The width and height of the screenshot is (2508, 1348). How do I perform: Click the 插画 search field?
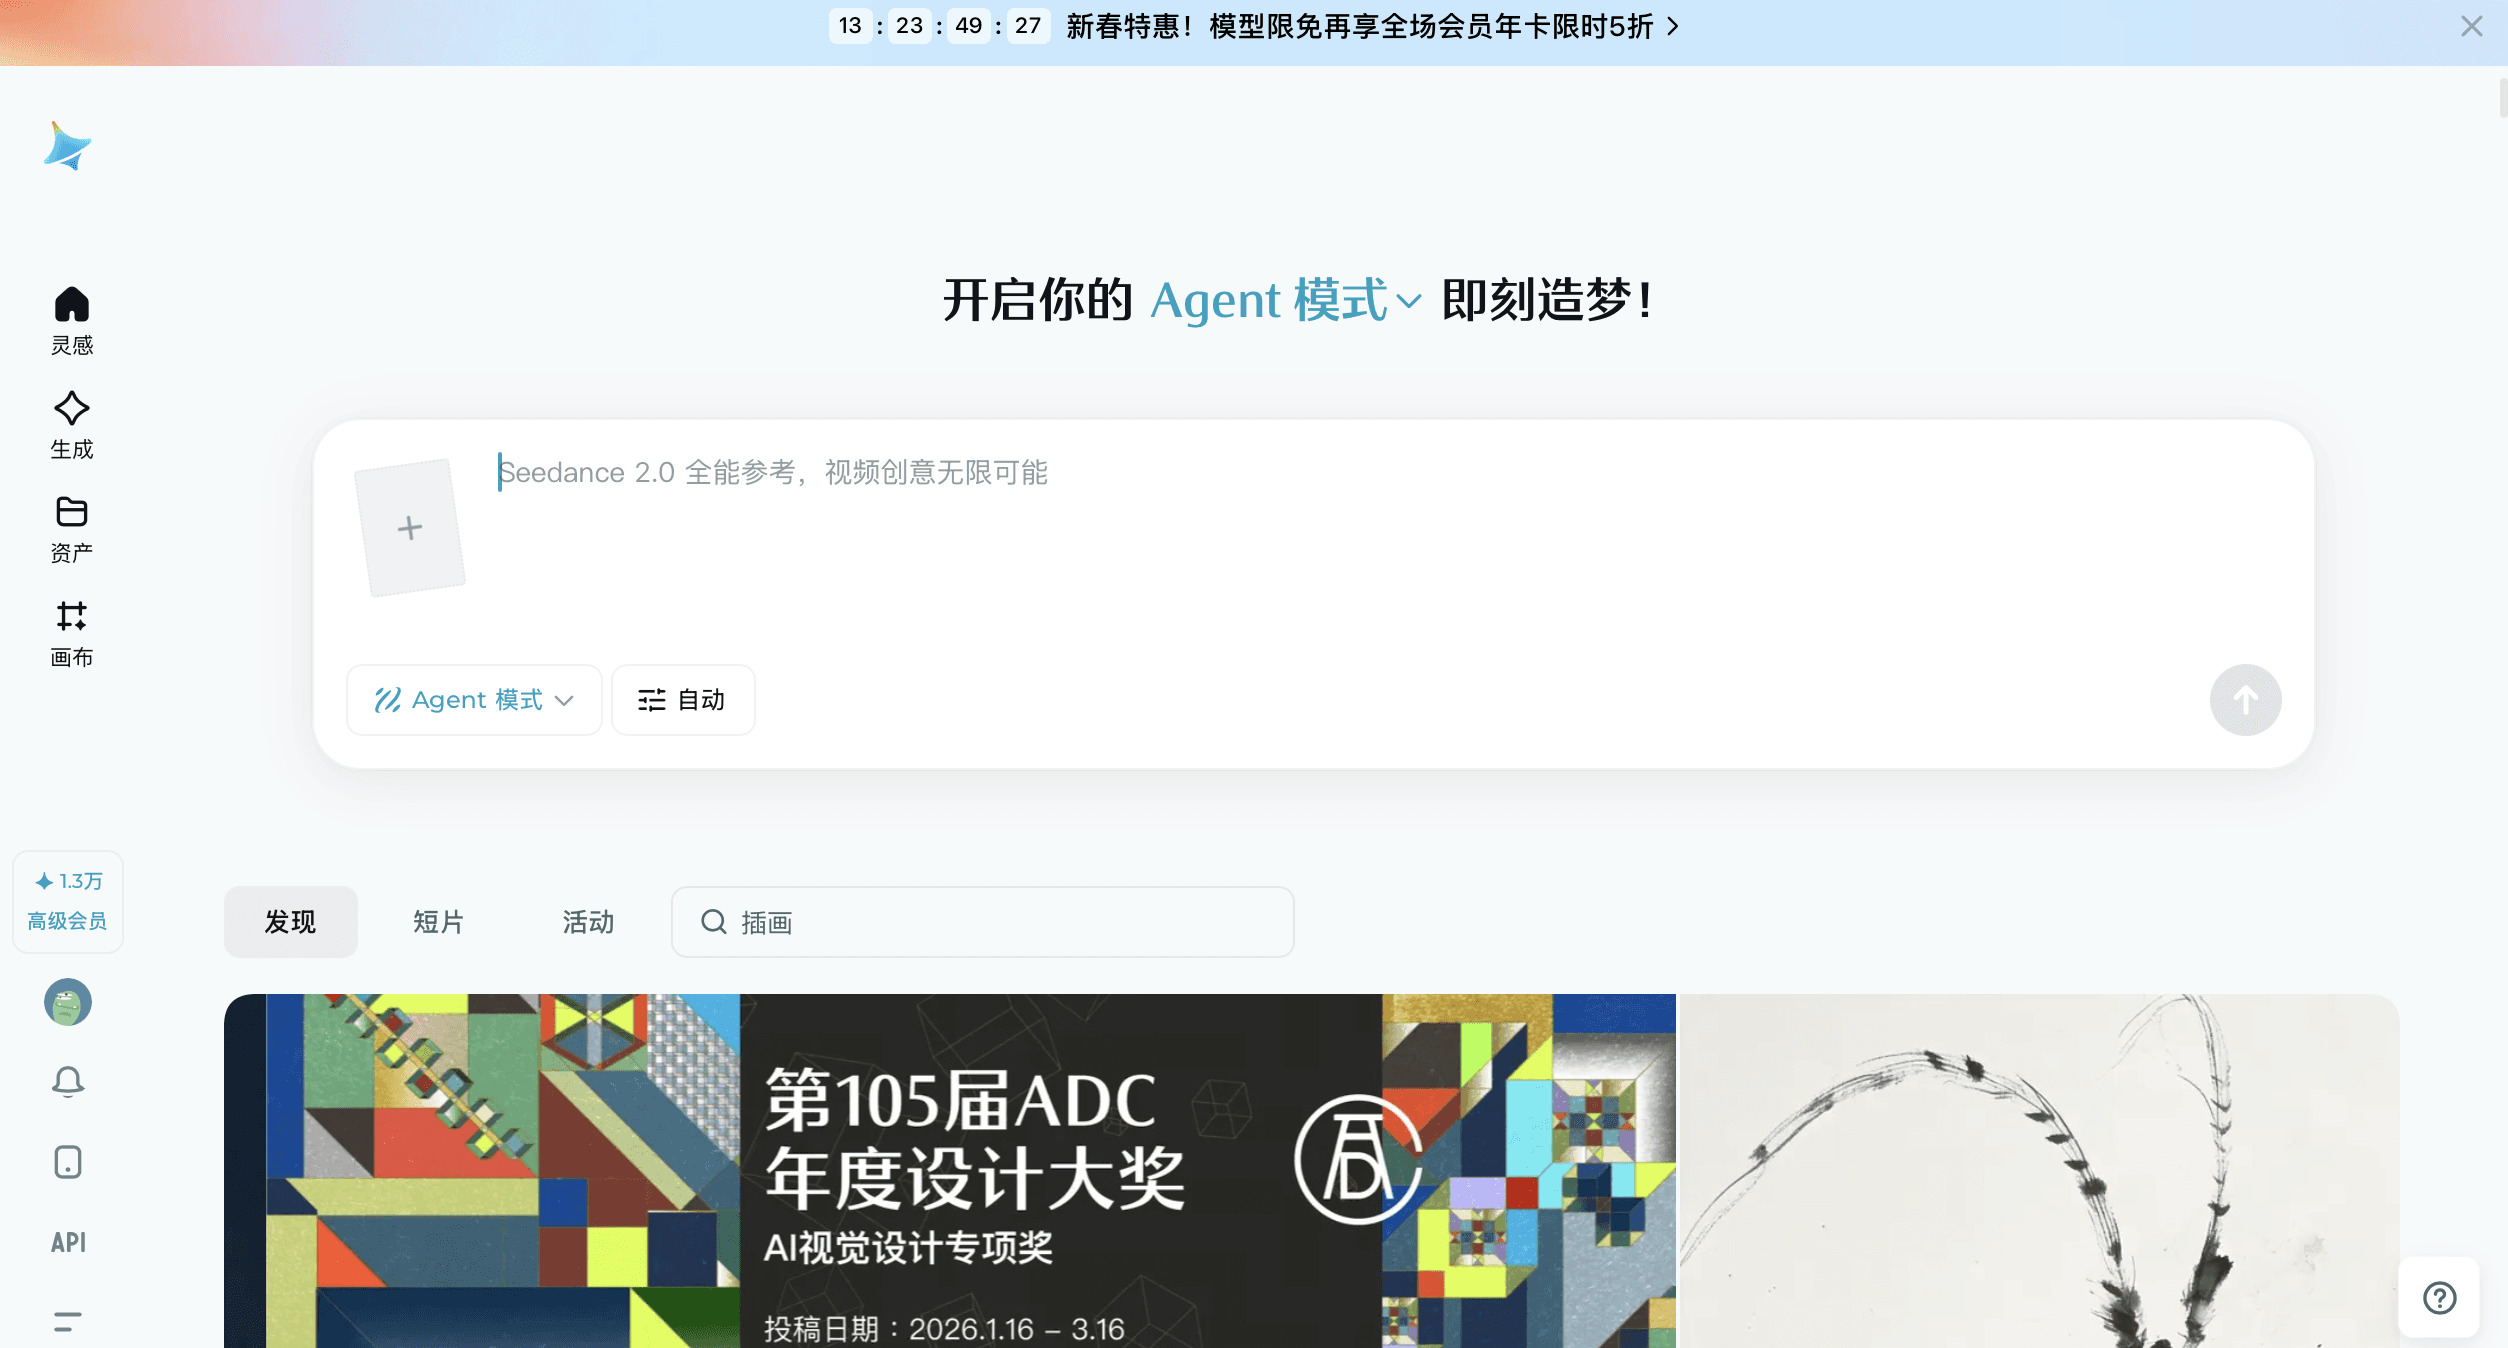click(982, 922)
